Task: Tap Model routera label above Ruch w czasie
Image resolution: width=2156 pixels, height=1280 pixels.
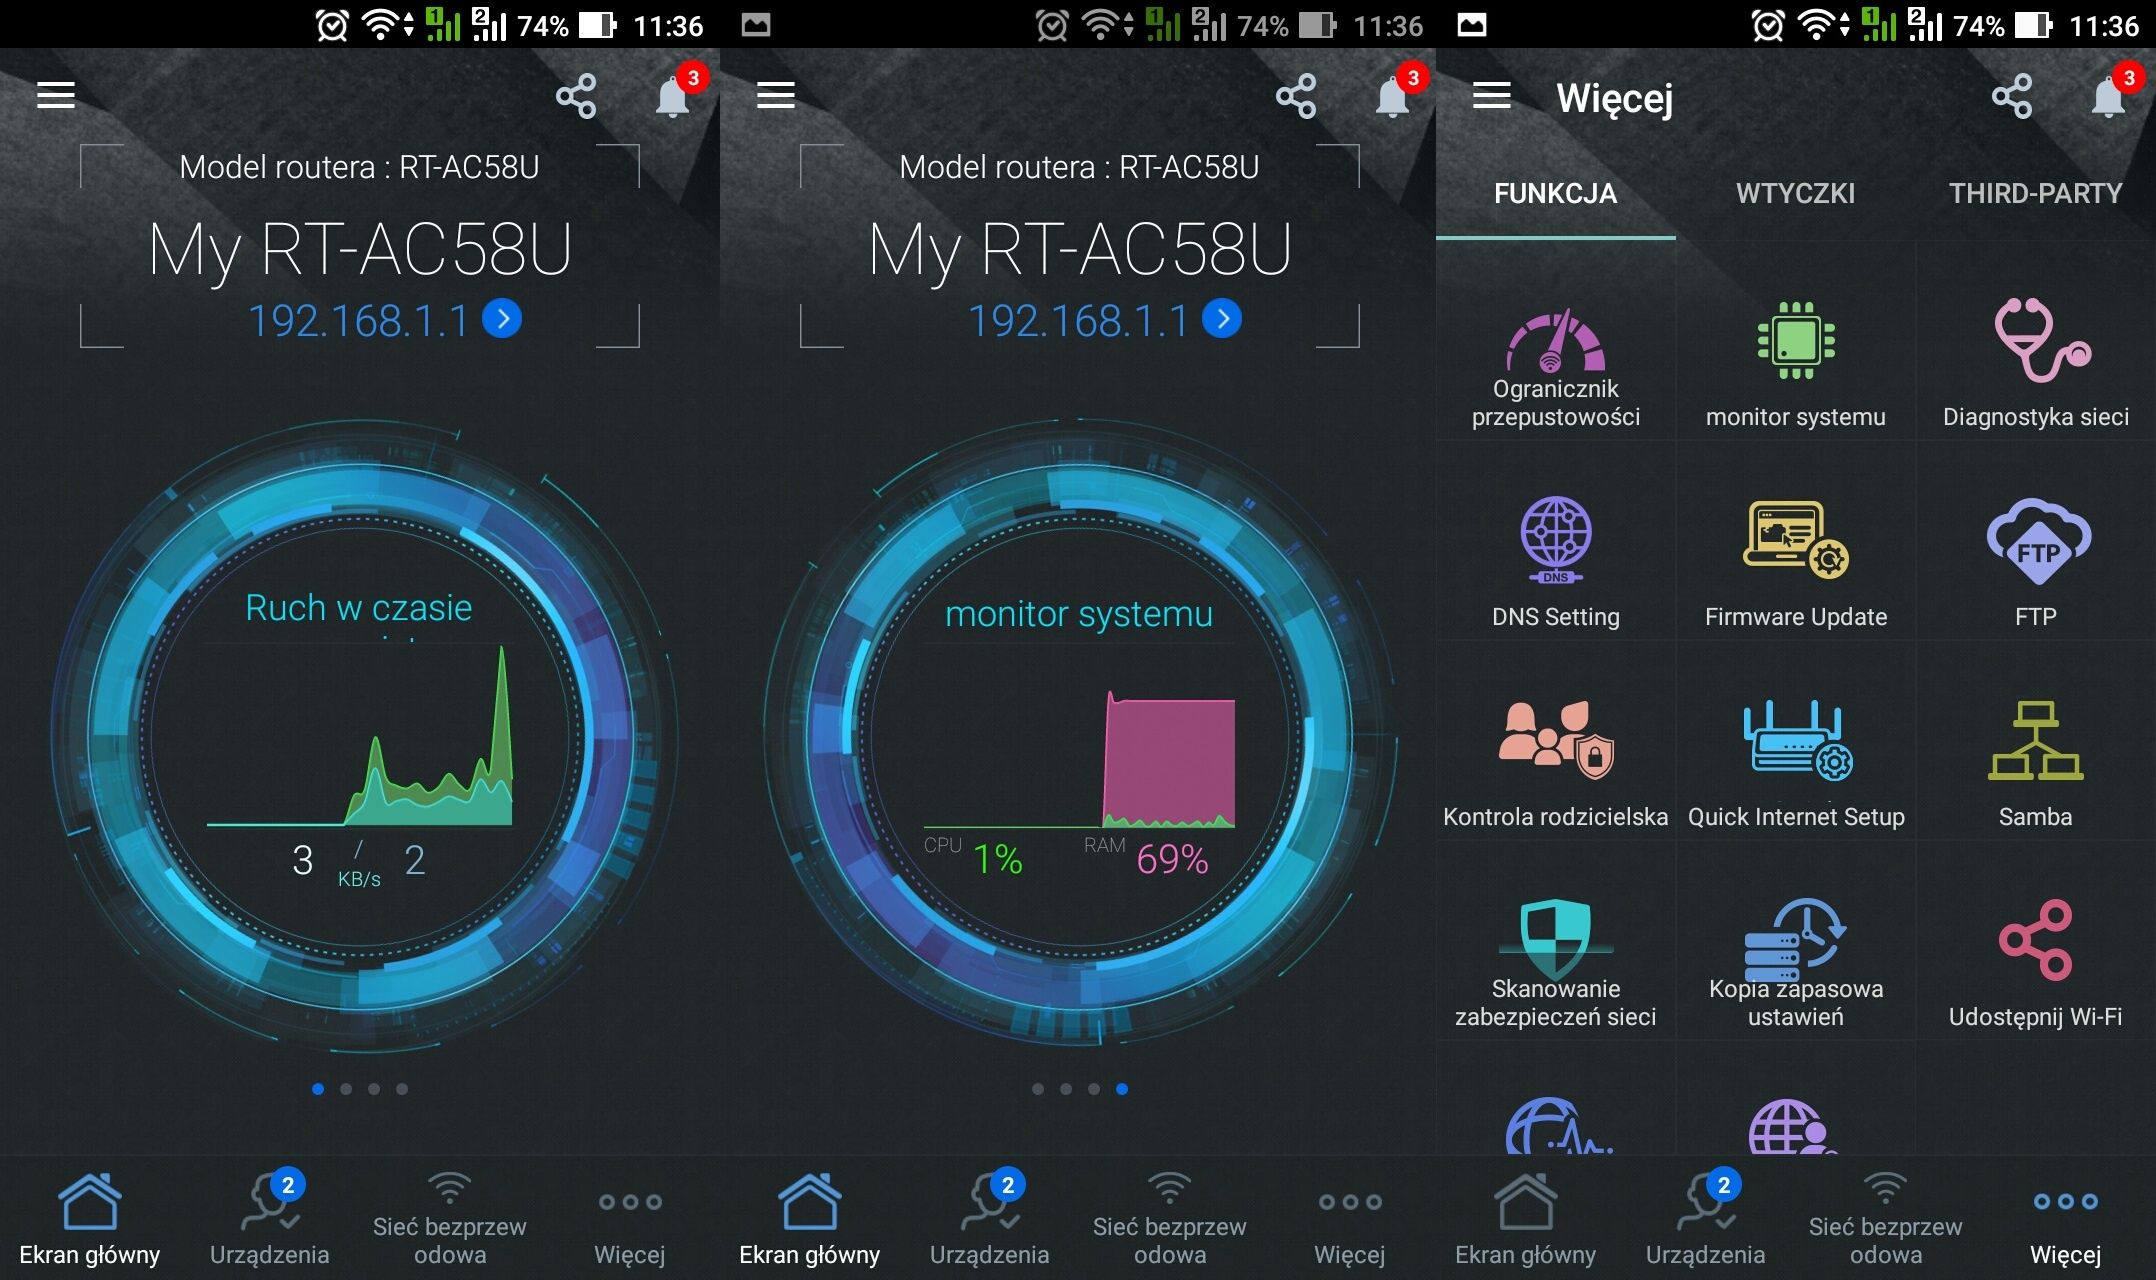Action: 359,167
